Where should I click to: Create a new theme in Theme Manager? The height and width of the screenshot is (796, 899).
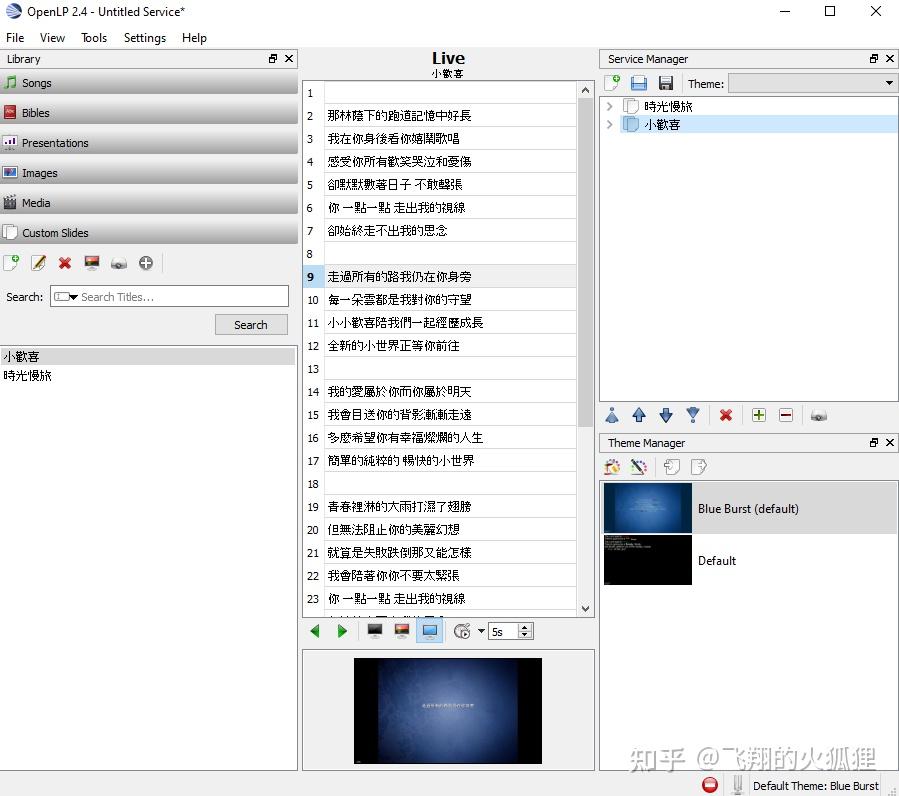tap(612, 466)
